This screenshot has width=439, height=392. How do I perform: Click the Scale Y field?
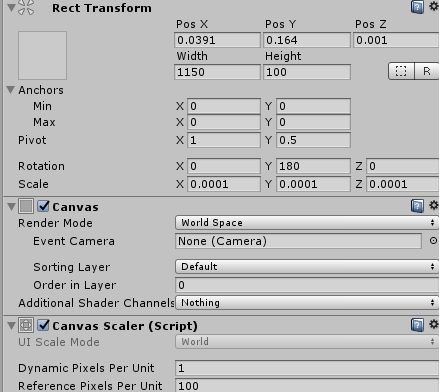pos(313,184)
